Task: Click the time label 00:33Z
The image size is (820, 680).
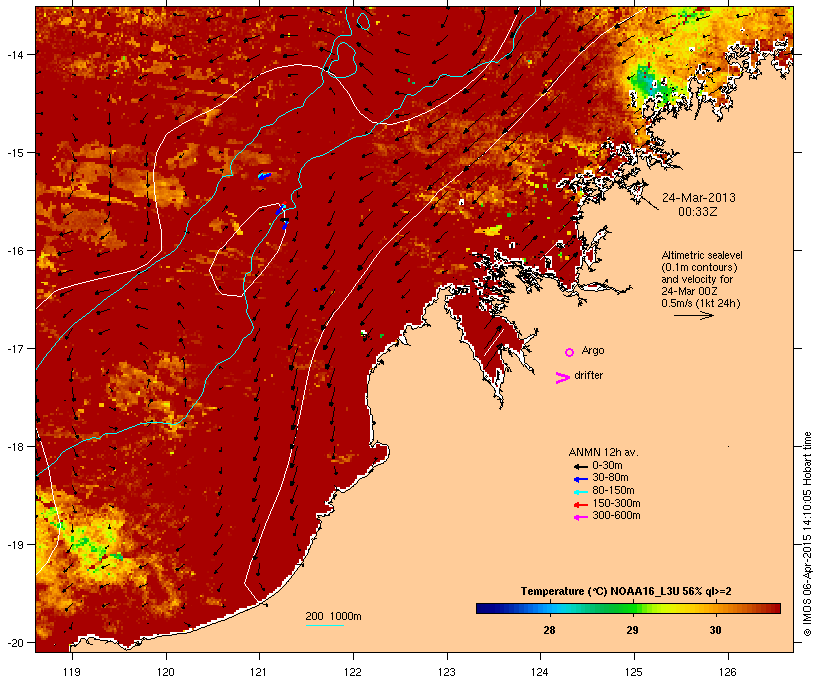Action: (697, 212)
